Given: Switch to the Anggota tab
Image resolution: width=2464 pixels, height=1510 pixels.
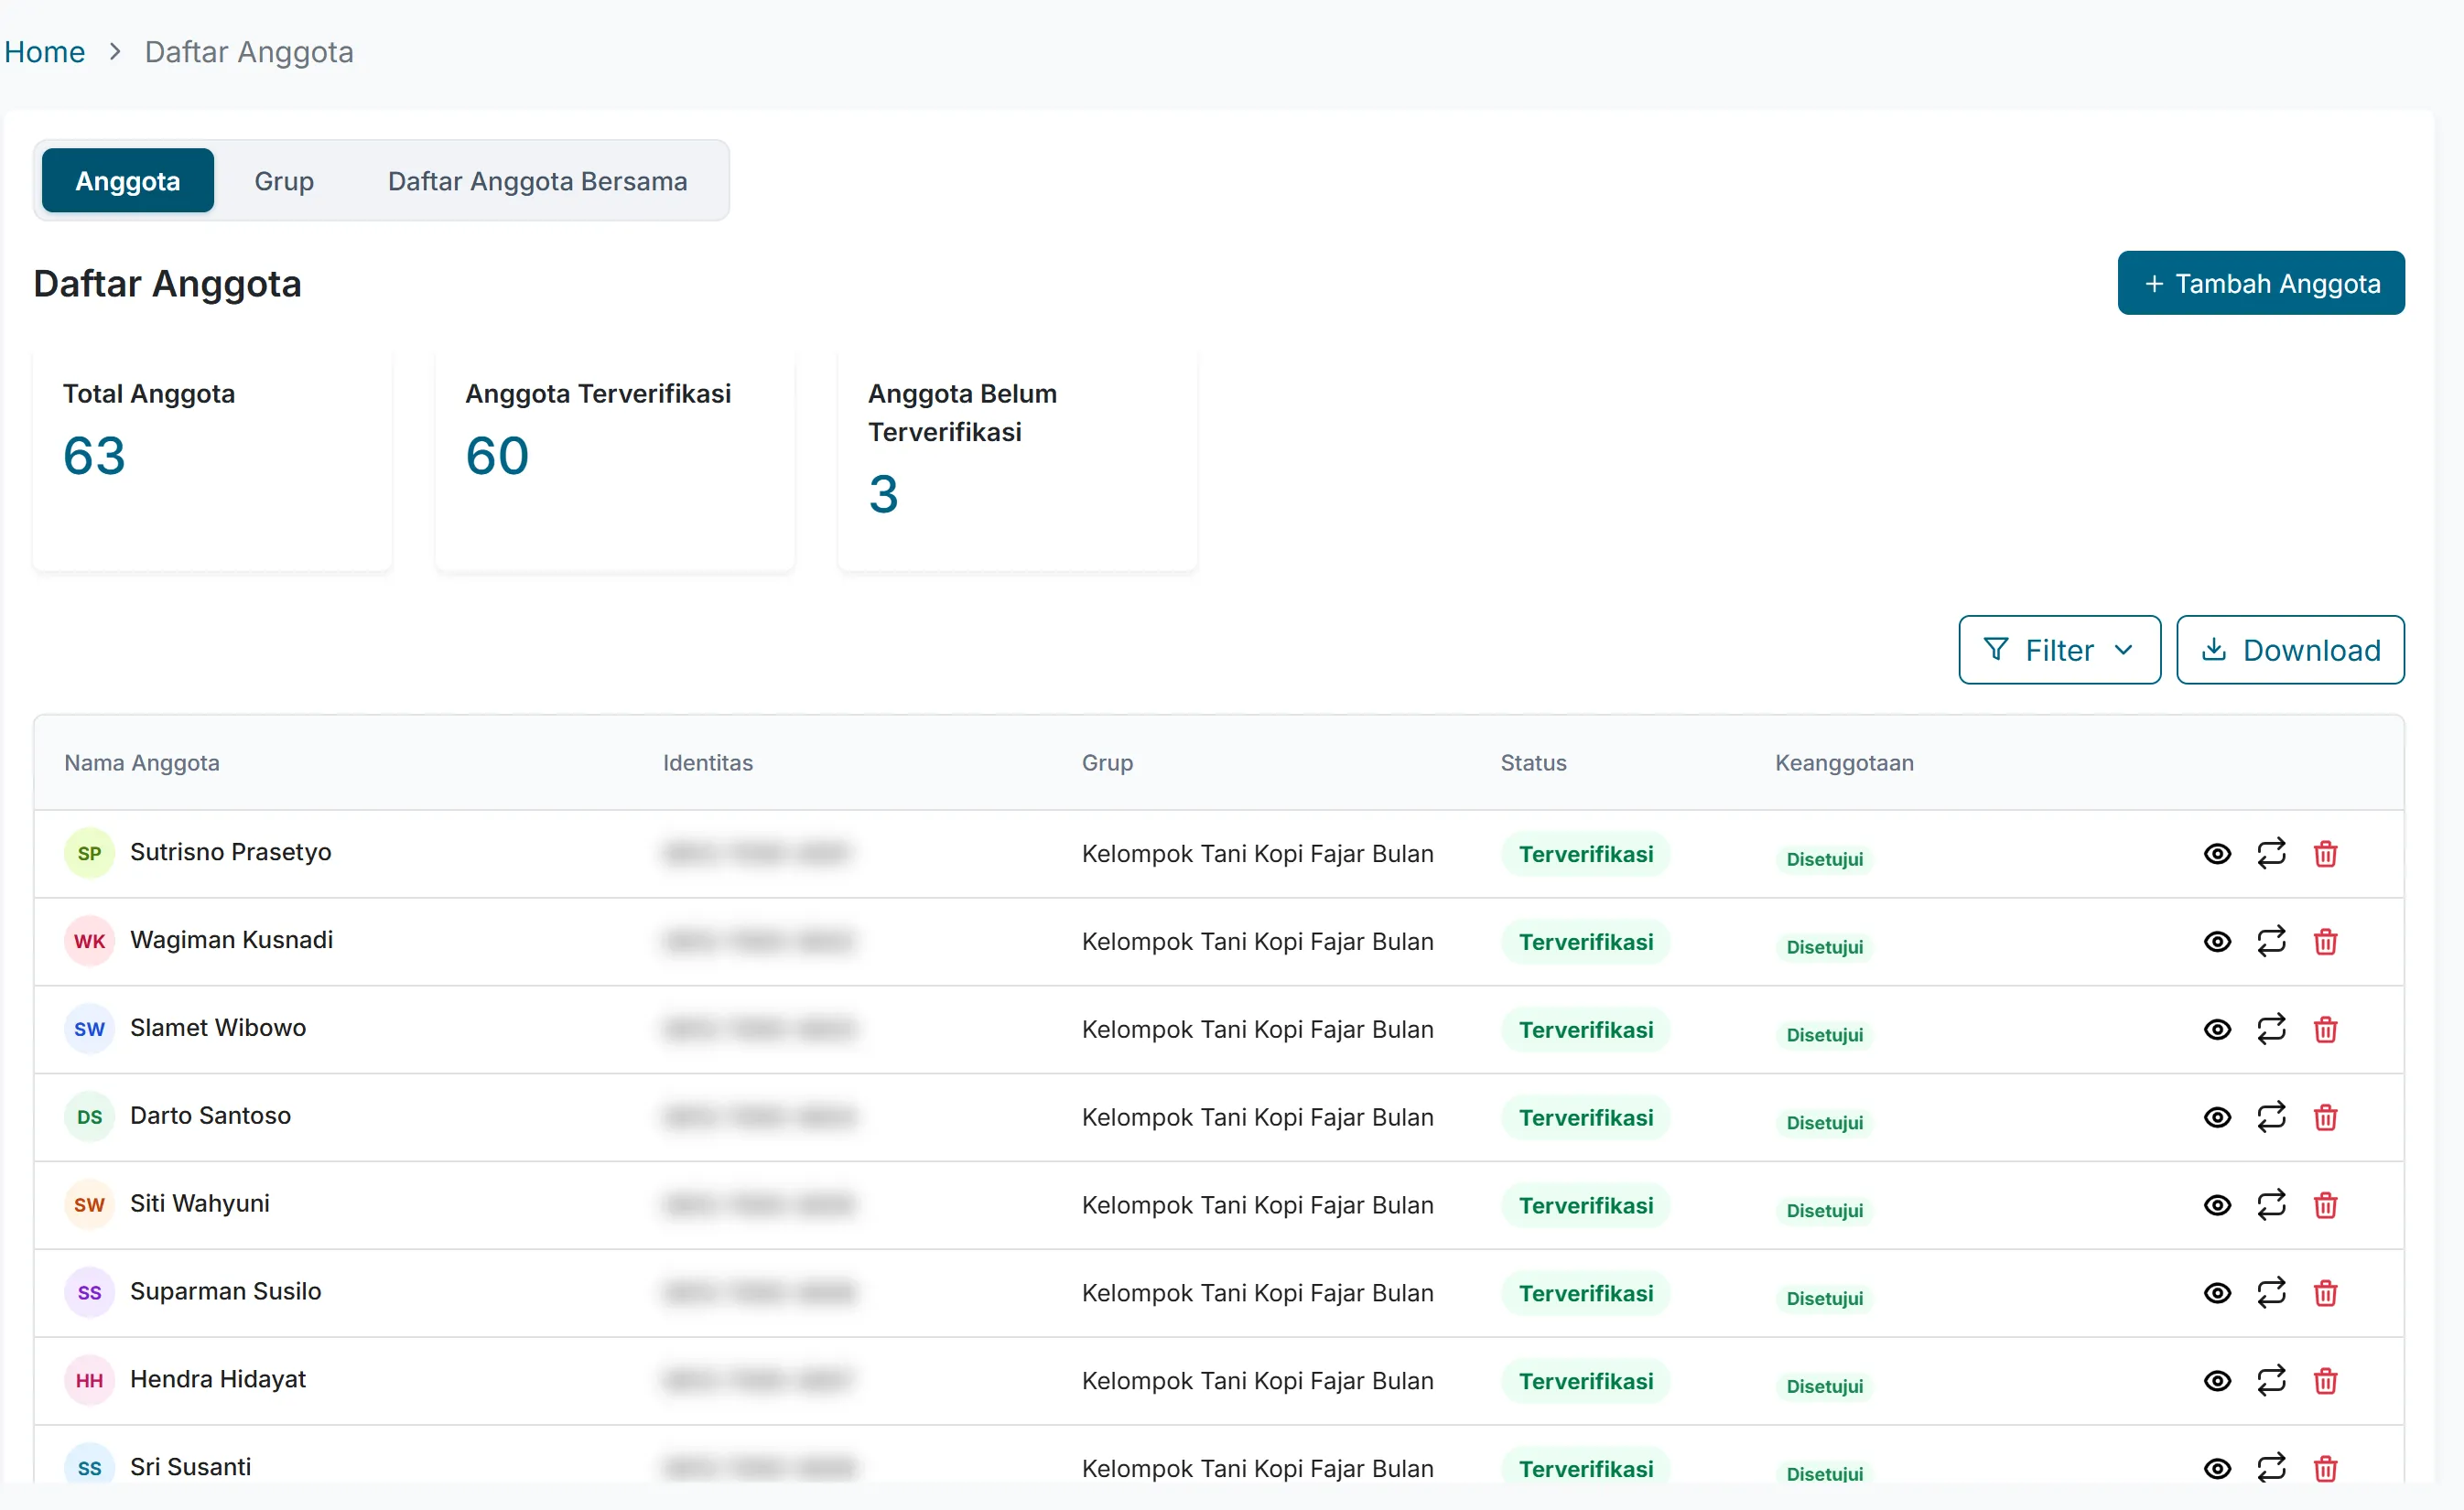Looking at the screenshot, I should [128, 181].
